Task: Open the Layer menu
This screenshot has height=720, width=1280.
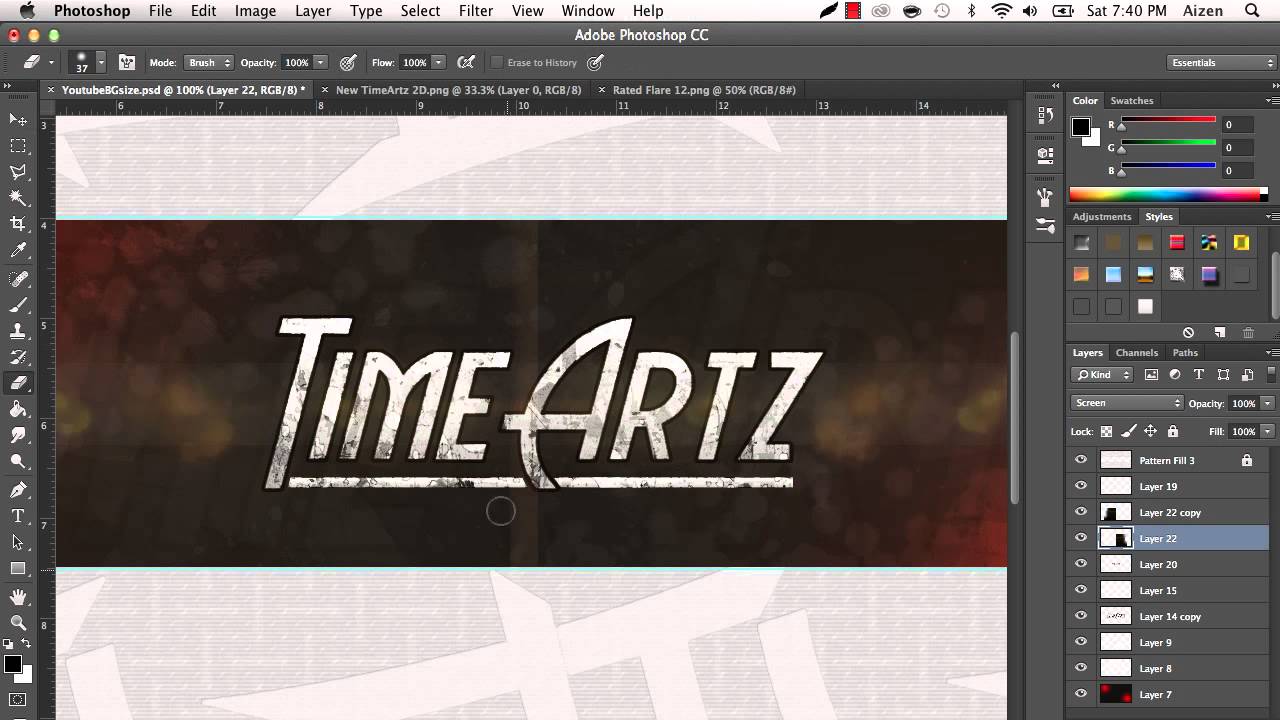Action: click(x=312, y=11)
